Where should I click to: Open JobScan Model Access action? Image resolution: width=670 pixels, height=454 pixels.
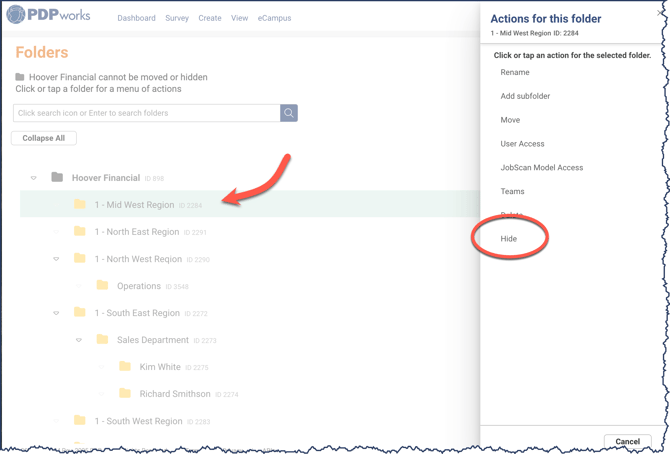[541, 168]
